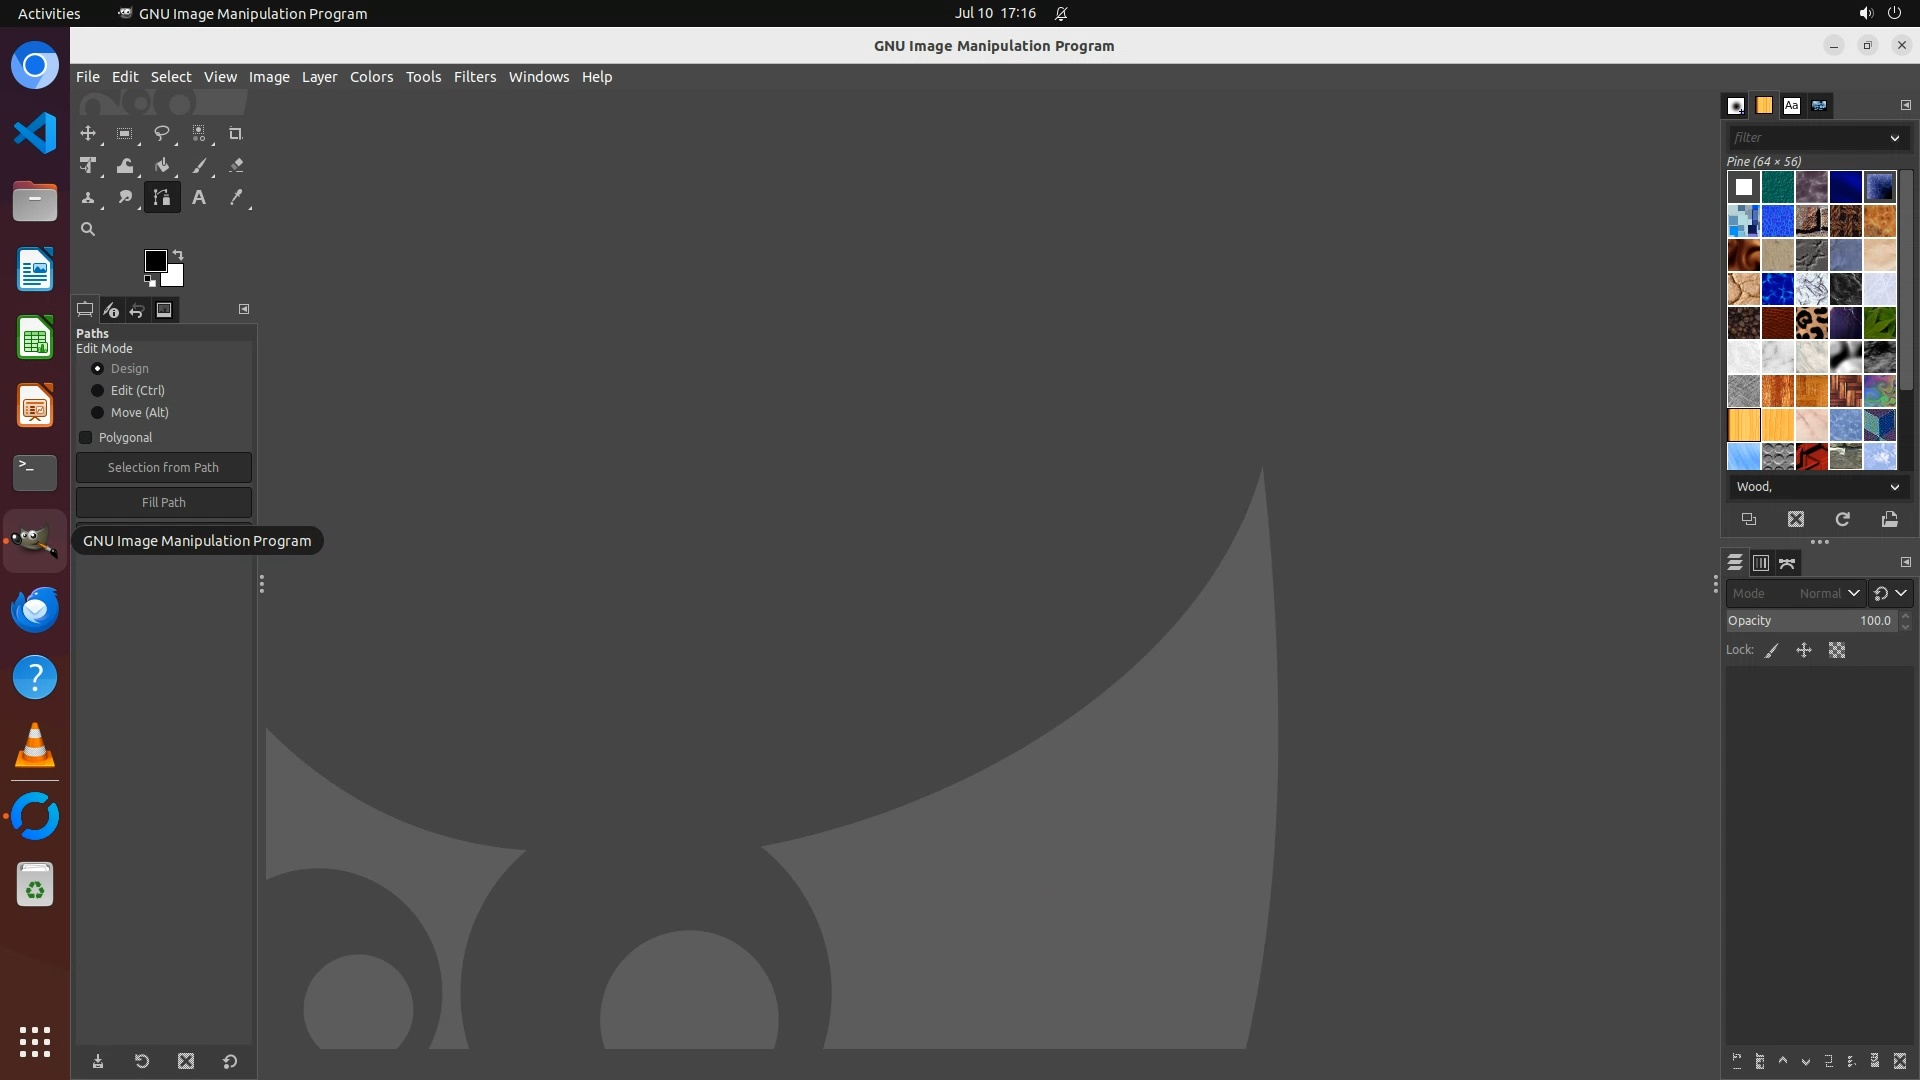Click the black foreground color swatch
Viewport: 1920px width, 1080px height.
point(154,261)
